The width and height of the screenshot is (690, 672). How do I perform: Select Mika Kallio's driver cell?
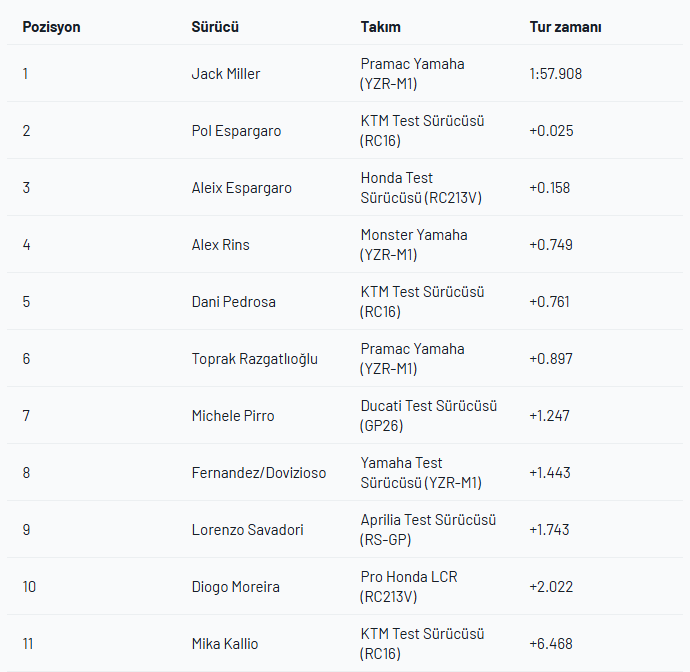tap(224, 644)
